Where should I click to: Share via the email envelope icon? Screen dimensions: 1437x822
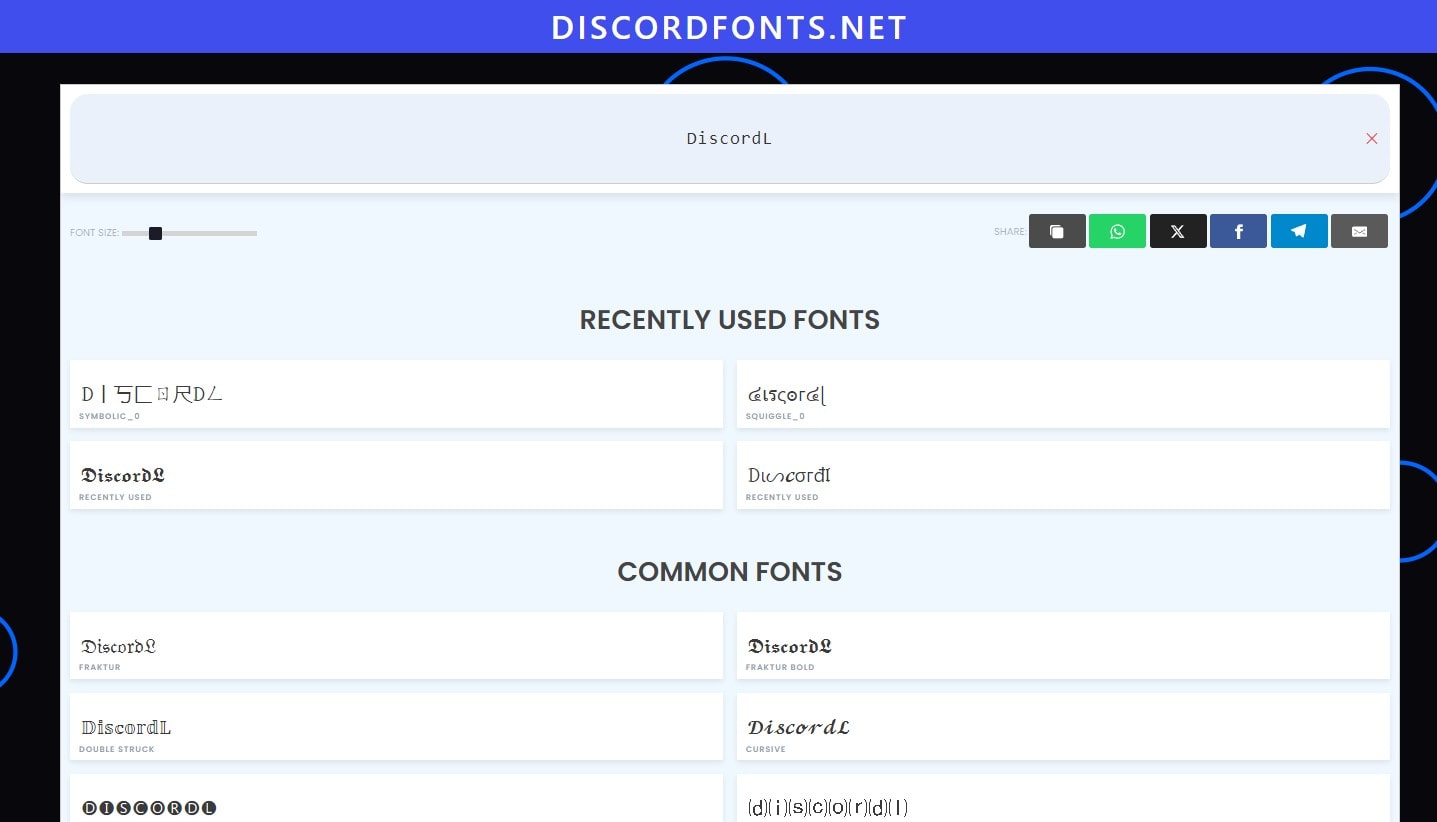[1359, 231]
